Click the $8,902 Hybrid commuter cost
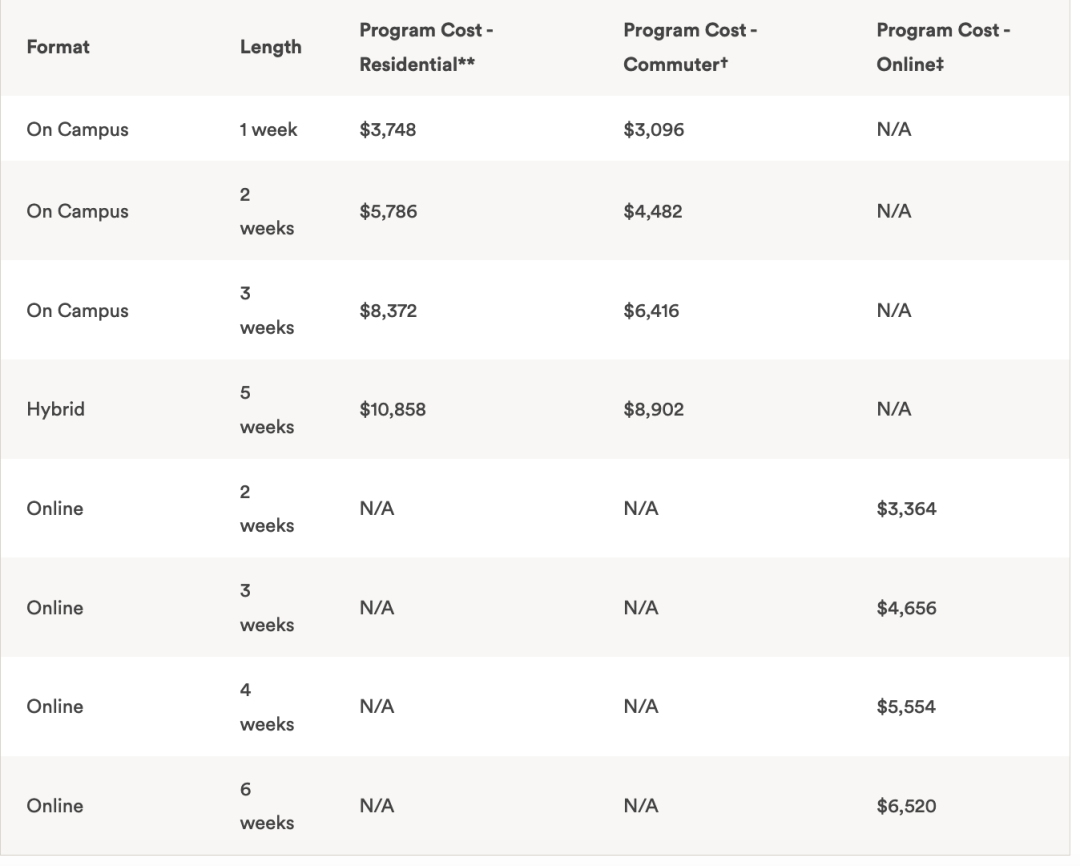 pos(653,409)
